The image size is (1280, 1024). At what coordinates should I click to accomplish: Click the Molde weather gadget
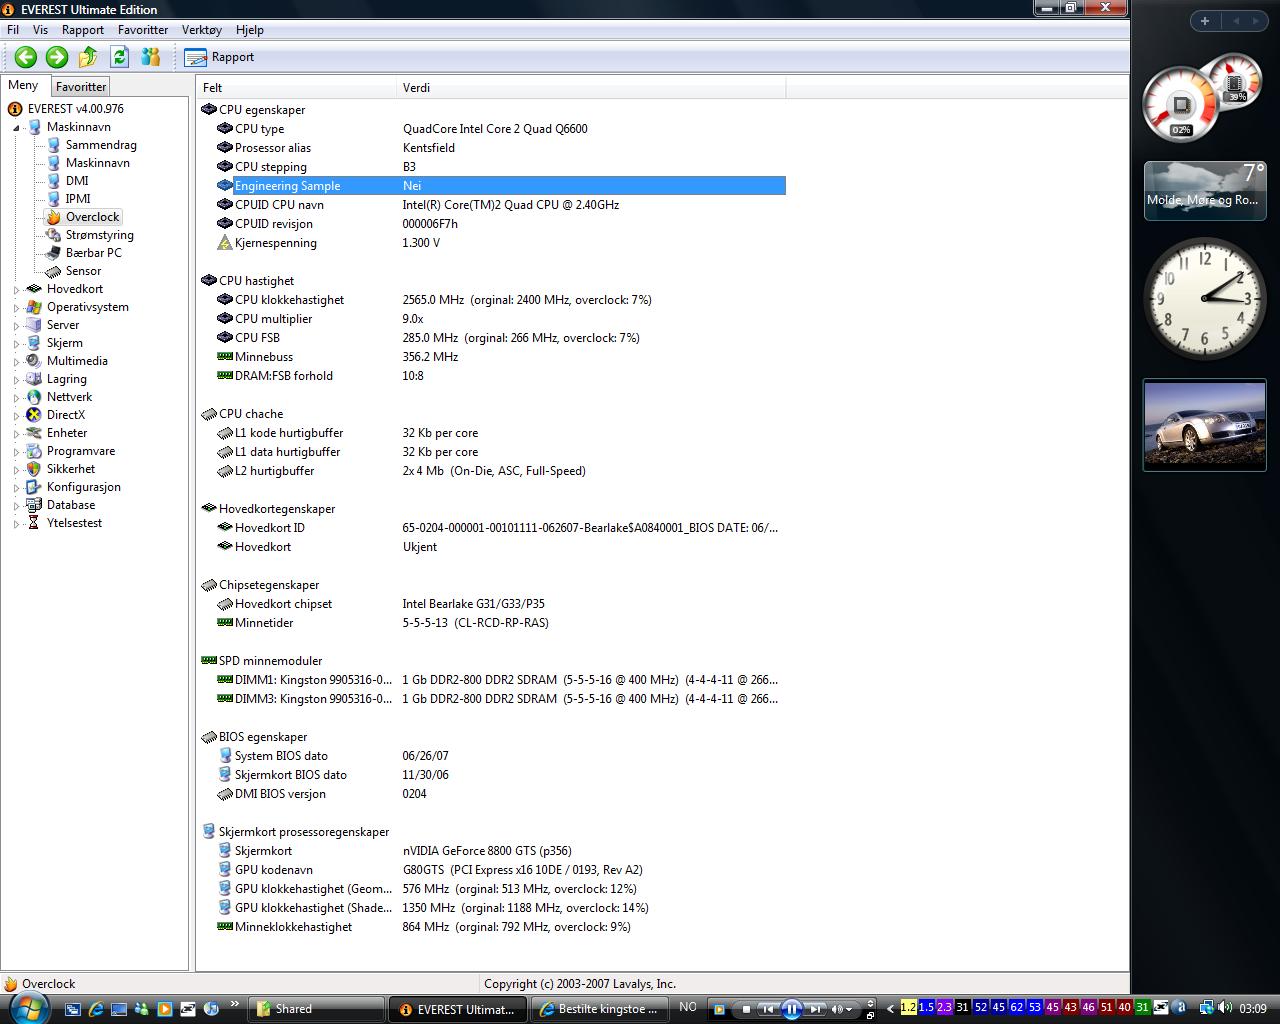click(x=1205, y=190)
